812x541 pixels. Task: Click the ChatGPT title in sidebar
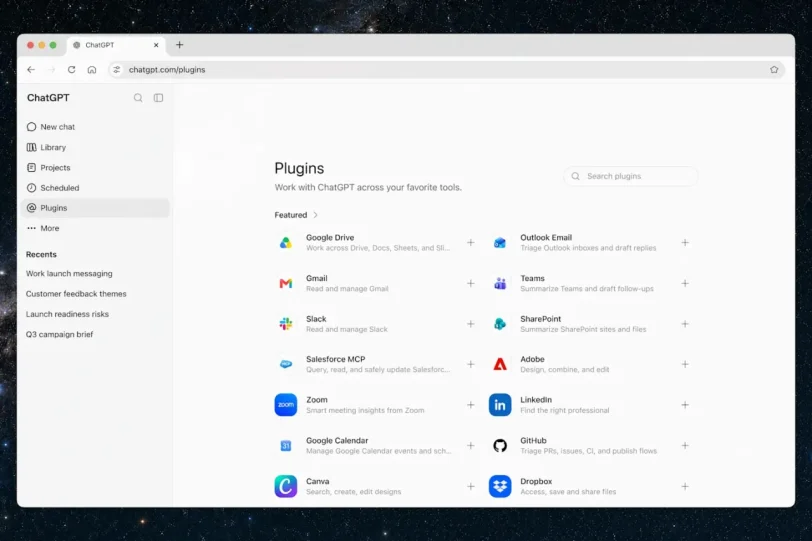pos(48,98)
